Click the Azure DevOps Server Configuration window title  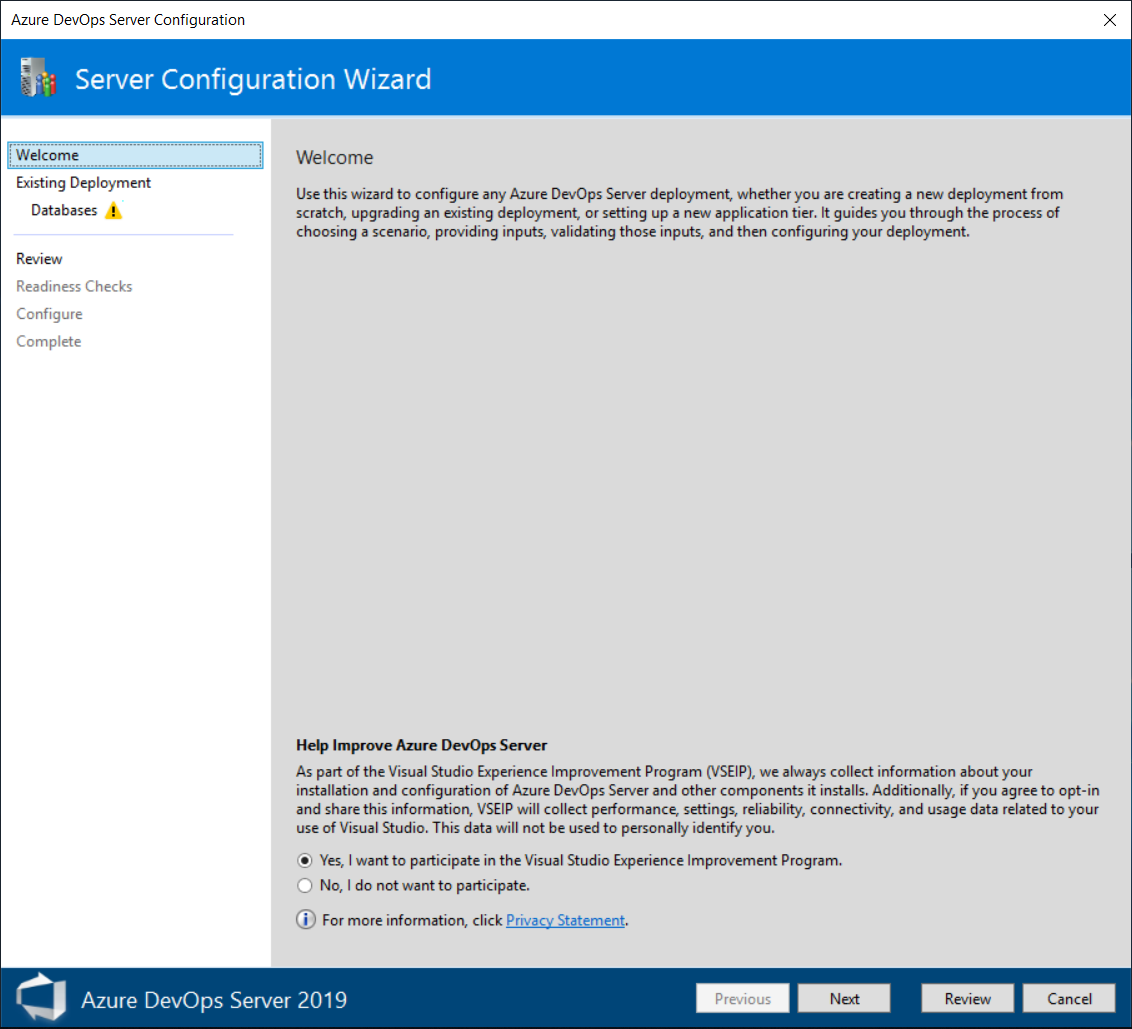click(128, 19)
